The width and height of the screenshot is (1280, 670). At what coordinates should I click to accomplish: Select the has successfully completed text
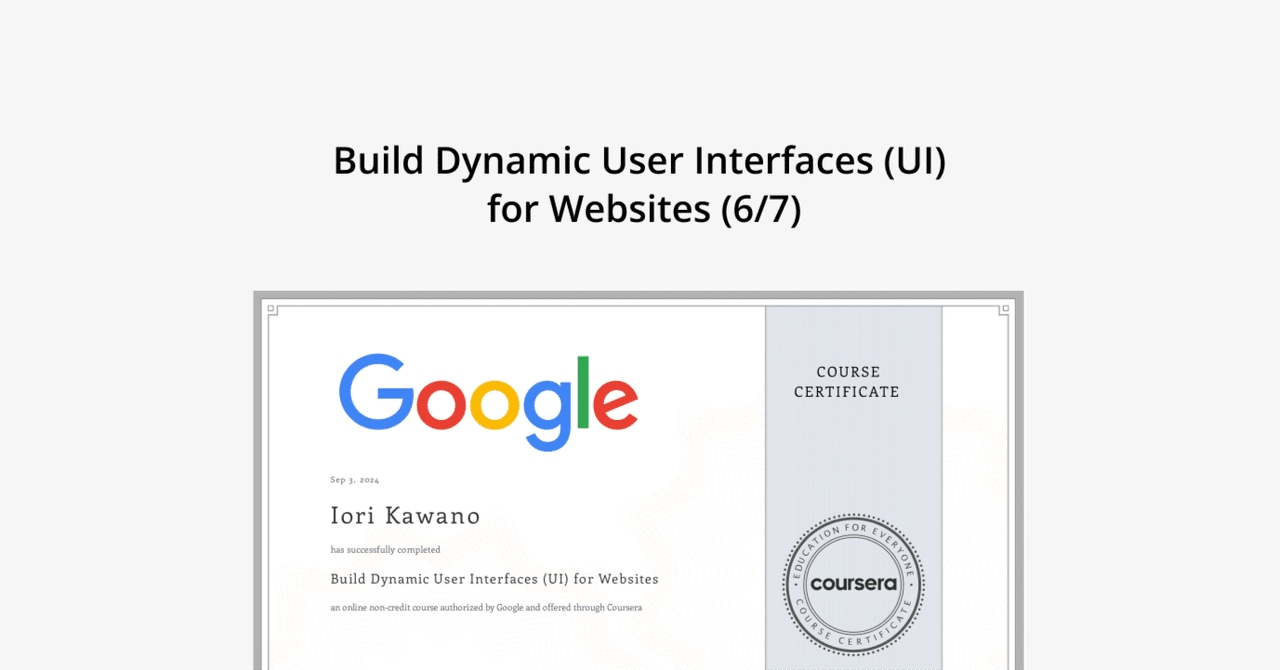point(385,549)
